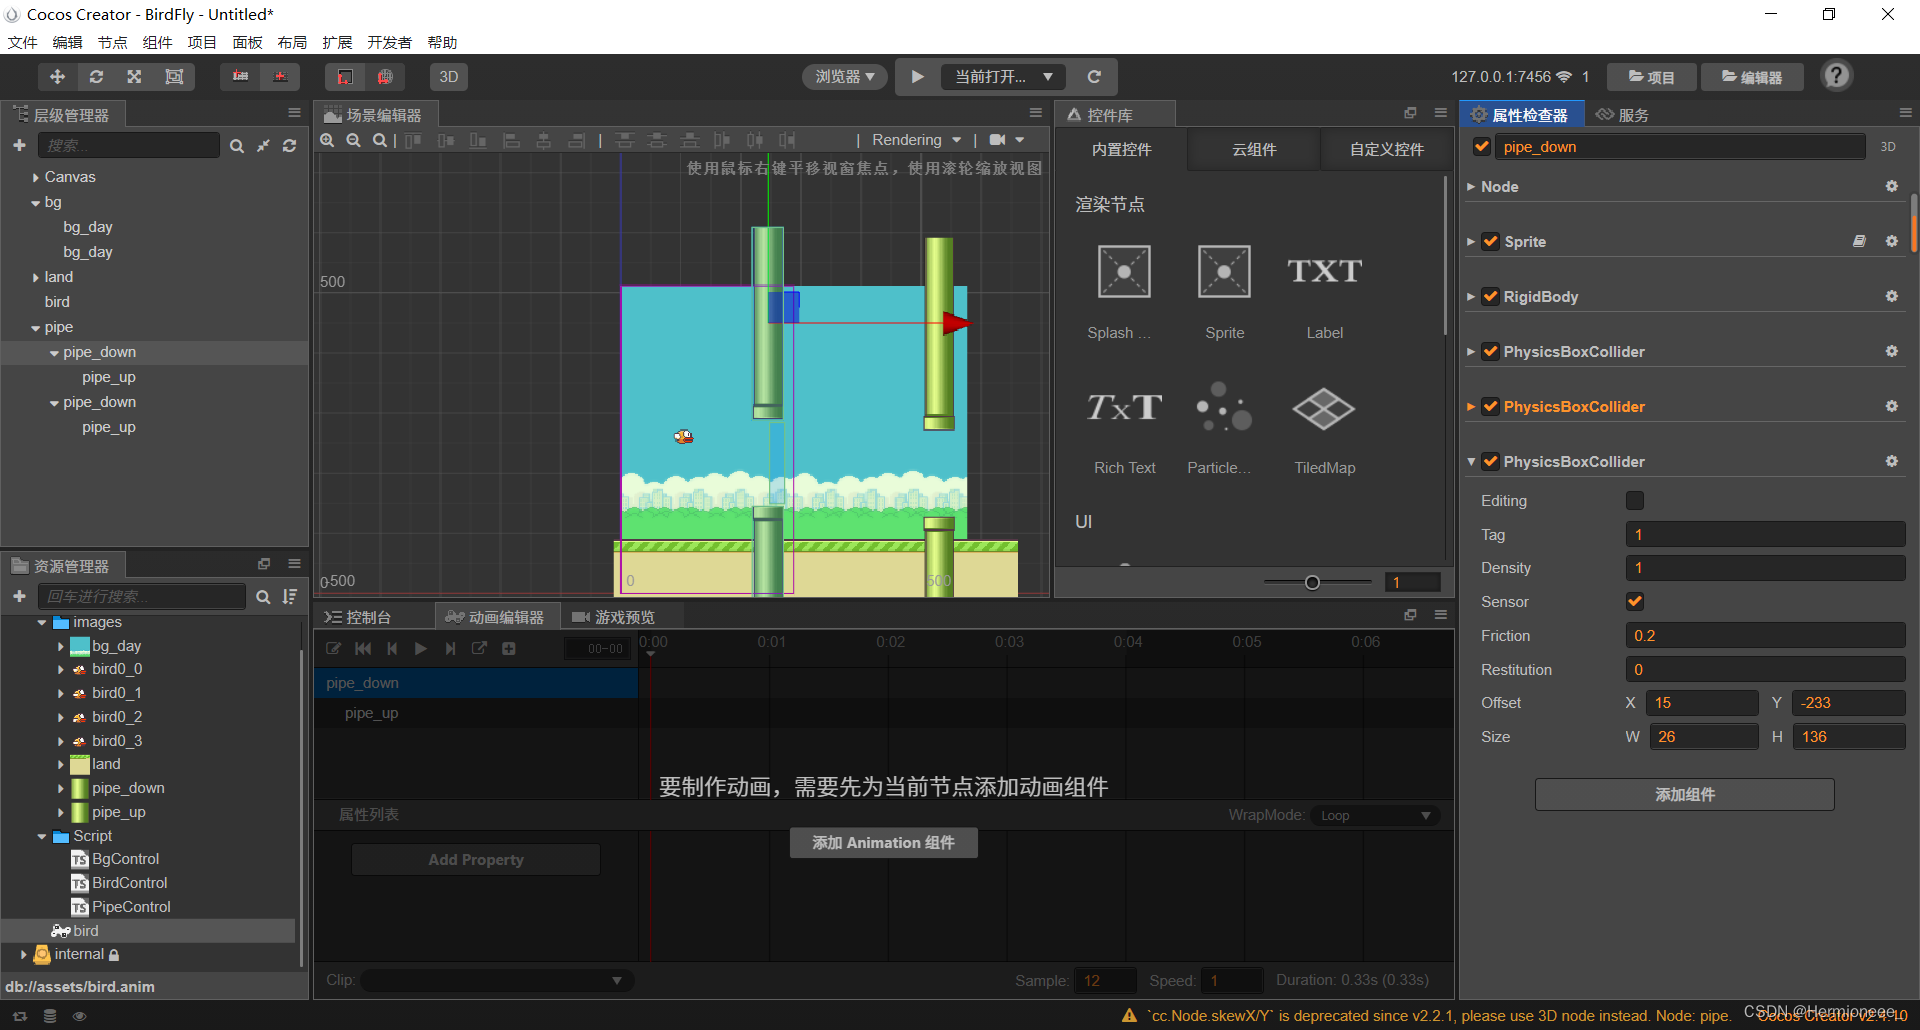Toggle animation edit mode icon
The height and width of the screenshot is (1030, 1920).
click(334, 649)
